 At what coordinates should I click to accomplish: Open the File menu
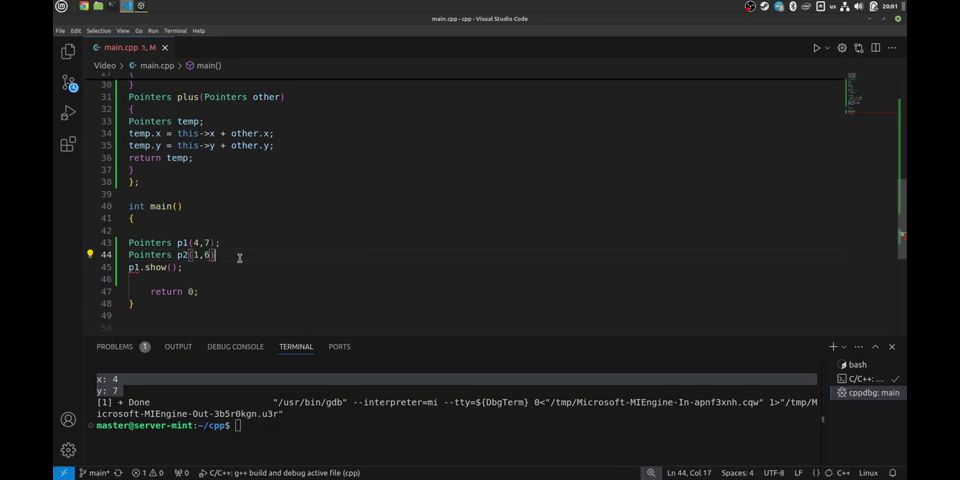[60, 31]
